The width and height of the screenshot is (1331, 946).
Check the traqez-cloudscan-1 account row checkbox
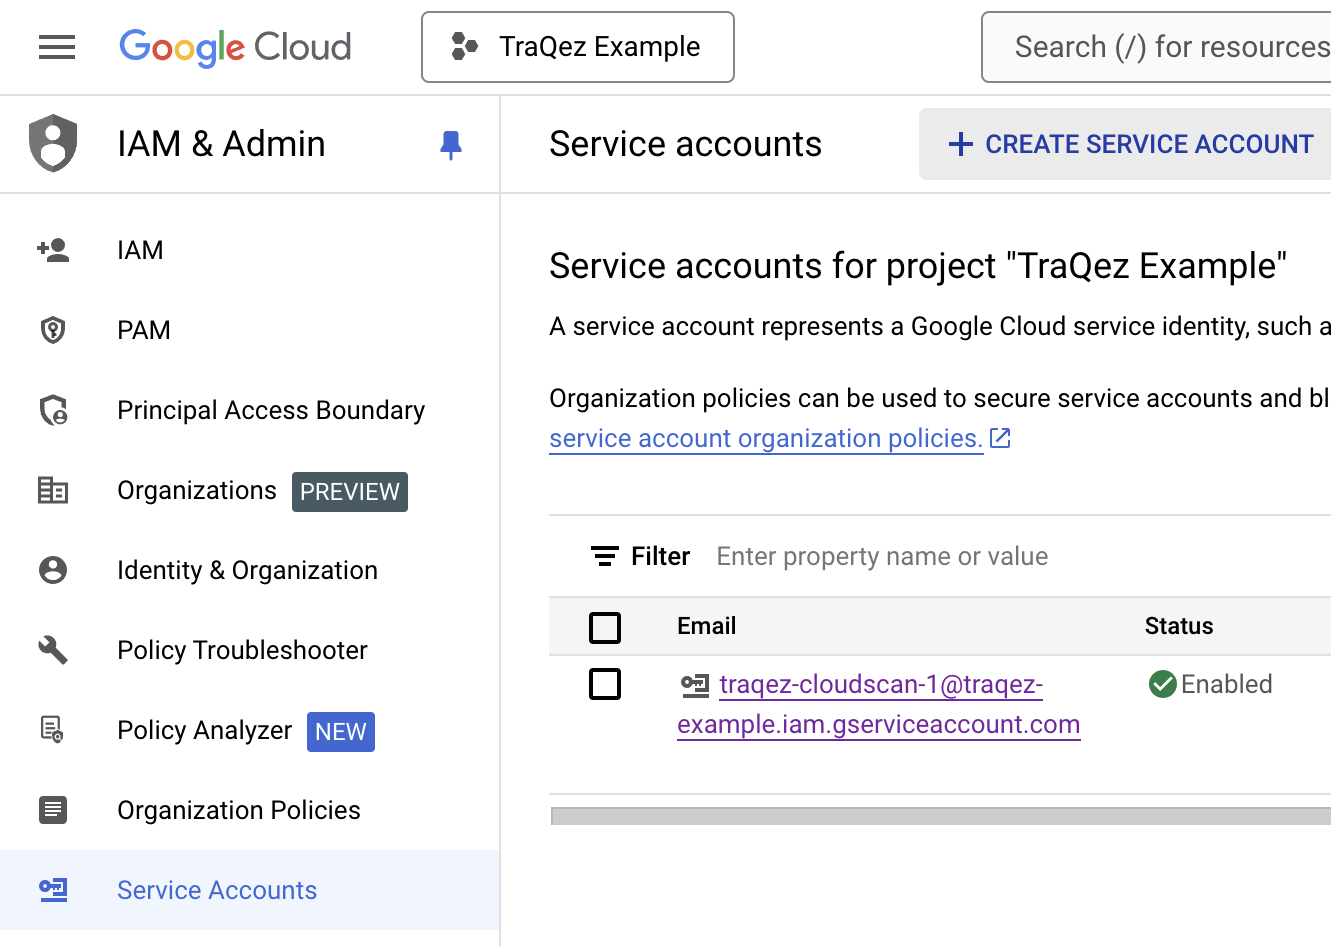[605, 684]
